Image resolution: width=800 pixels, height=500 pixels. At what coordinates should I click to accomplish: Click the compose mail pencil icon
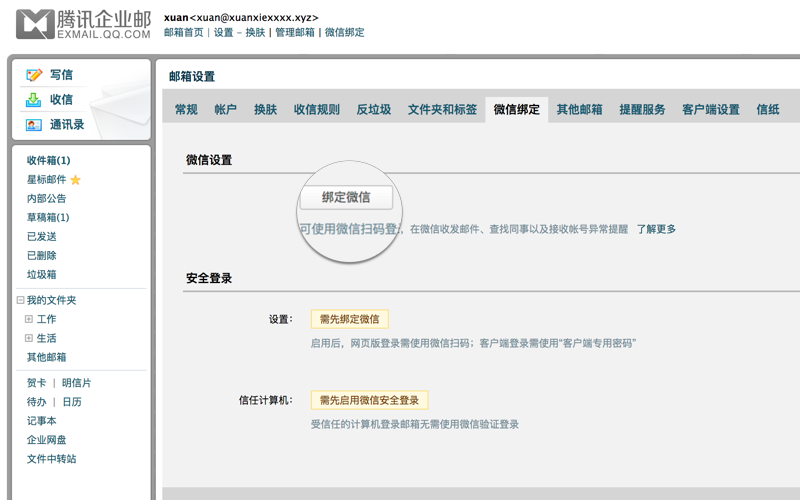coord(34,75)
